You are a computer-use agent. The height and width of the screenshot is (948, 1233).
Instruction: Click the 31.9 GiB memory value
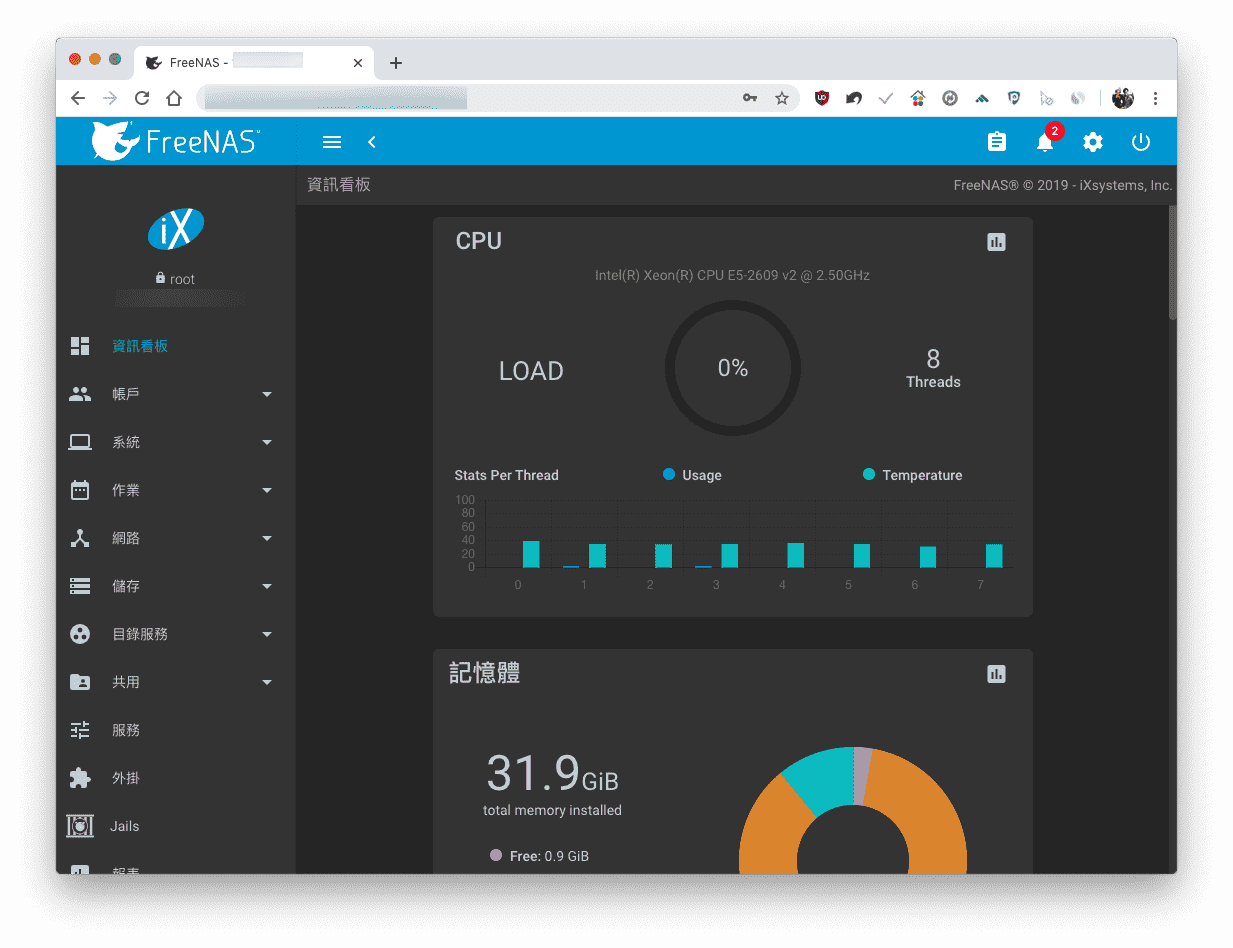(552, 773)
